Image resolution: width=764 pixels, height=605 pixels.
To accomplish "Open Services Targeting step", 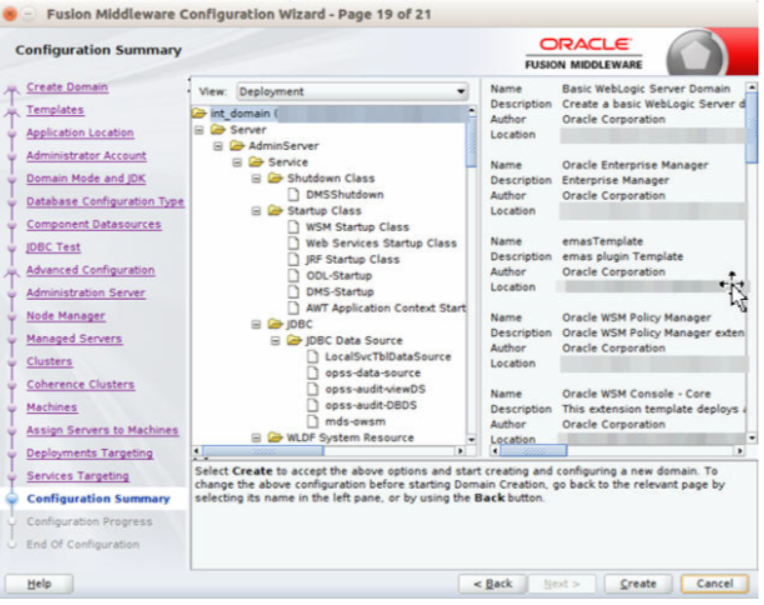I will point(78,476).
